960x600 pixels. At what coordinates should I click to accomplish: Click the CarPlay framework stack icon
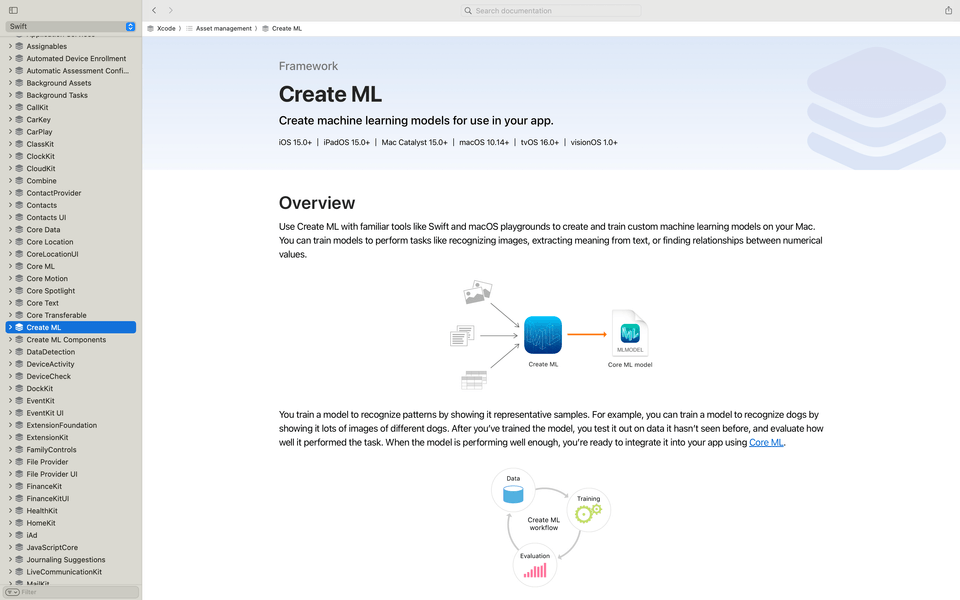(20, 132)
